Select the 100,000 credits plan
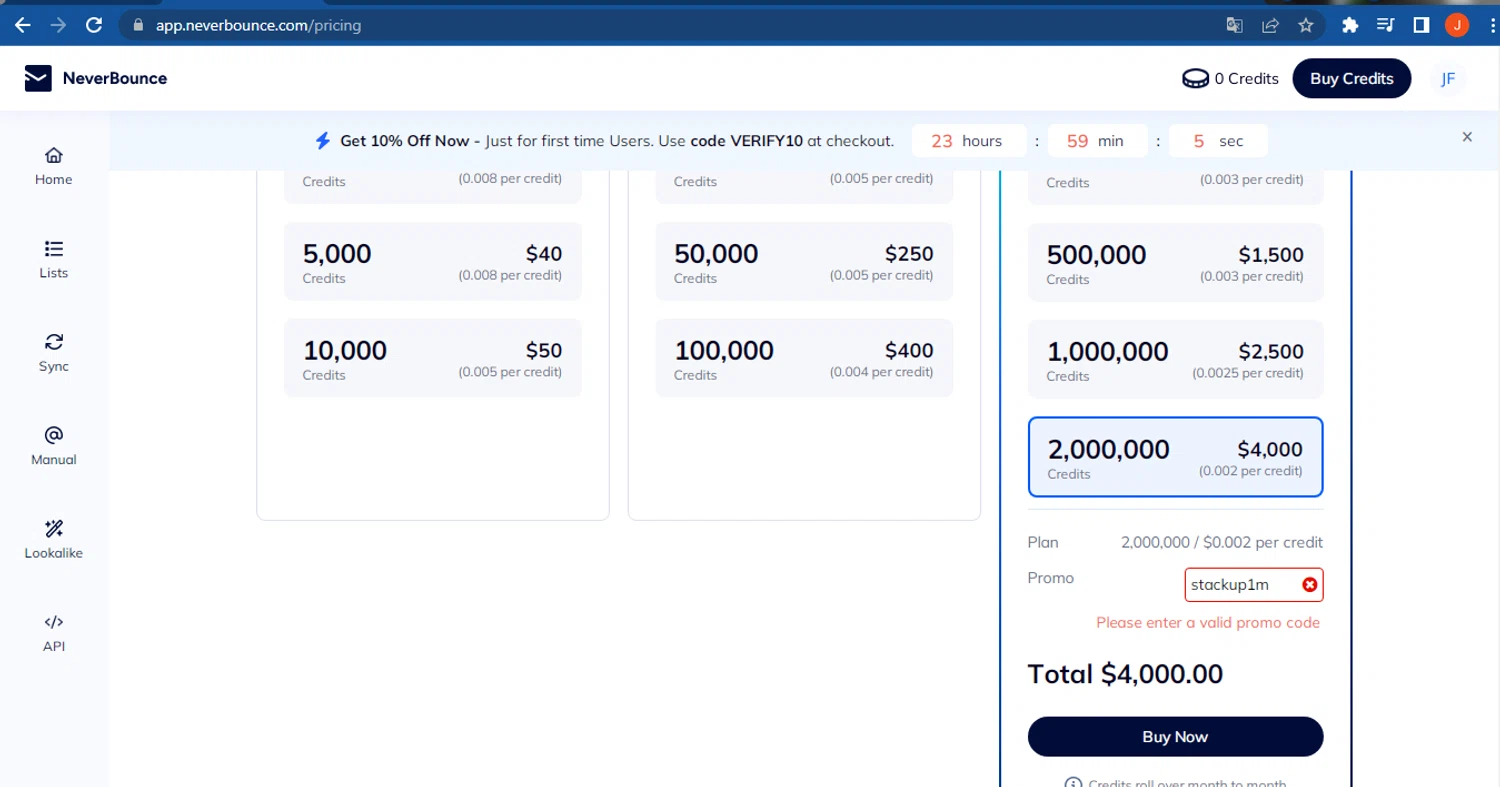Image resolution: width=1500 pixels, height=787 pixels. click(804, 358)
